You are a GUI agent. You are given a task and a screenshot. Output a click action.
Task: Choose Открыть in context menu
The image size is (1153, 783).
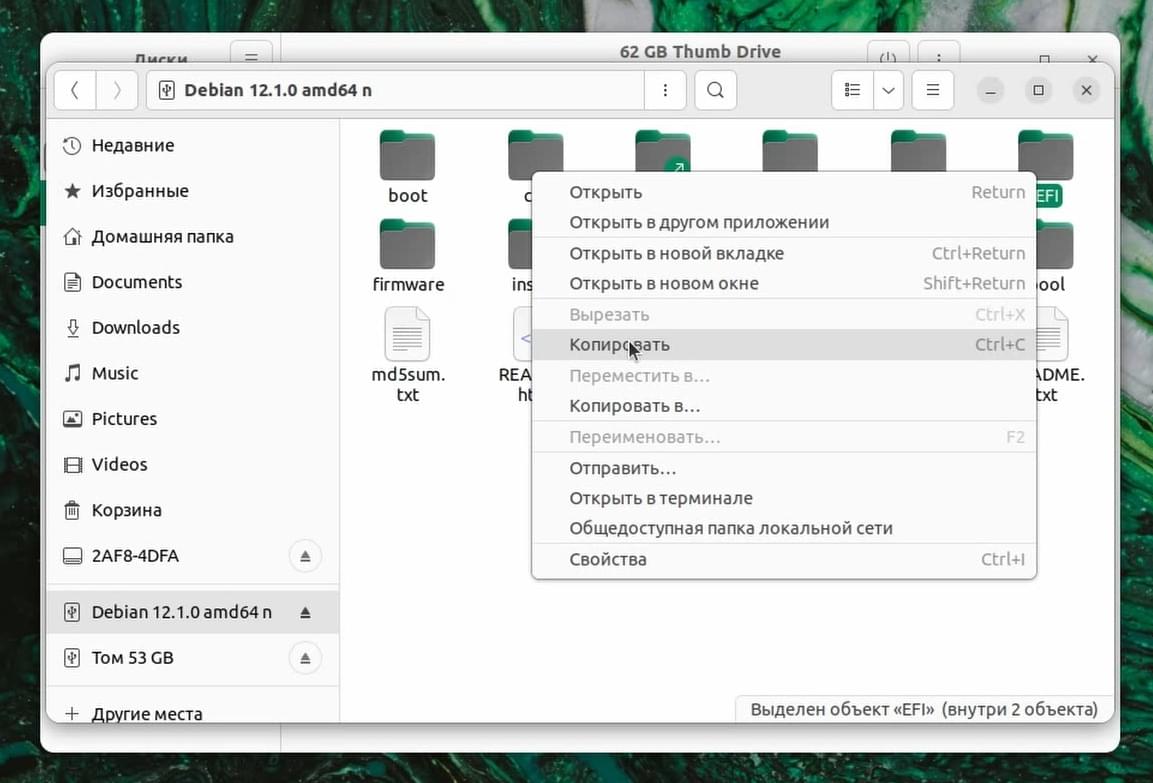point(784,192)
